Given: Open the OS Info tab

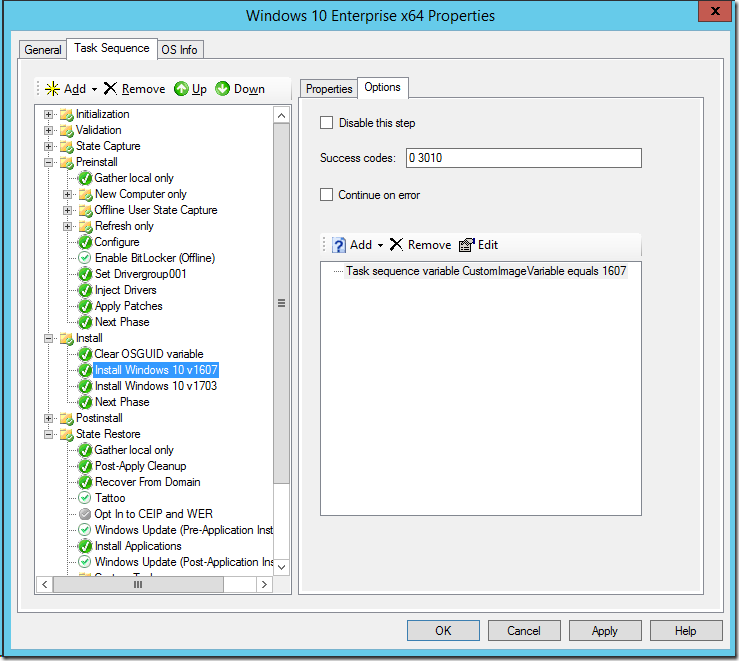Looking at the screenshot, I should coord(180,50).
